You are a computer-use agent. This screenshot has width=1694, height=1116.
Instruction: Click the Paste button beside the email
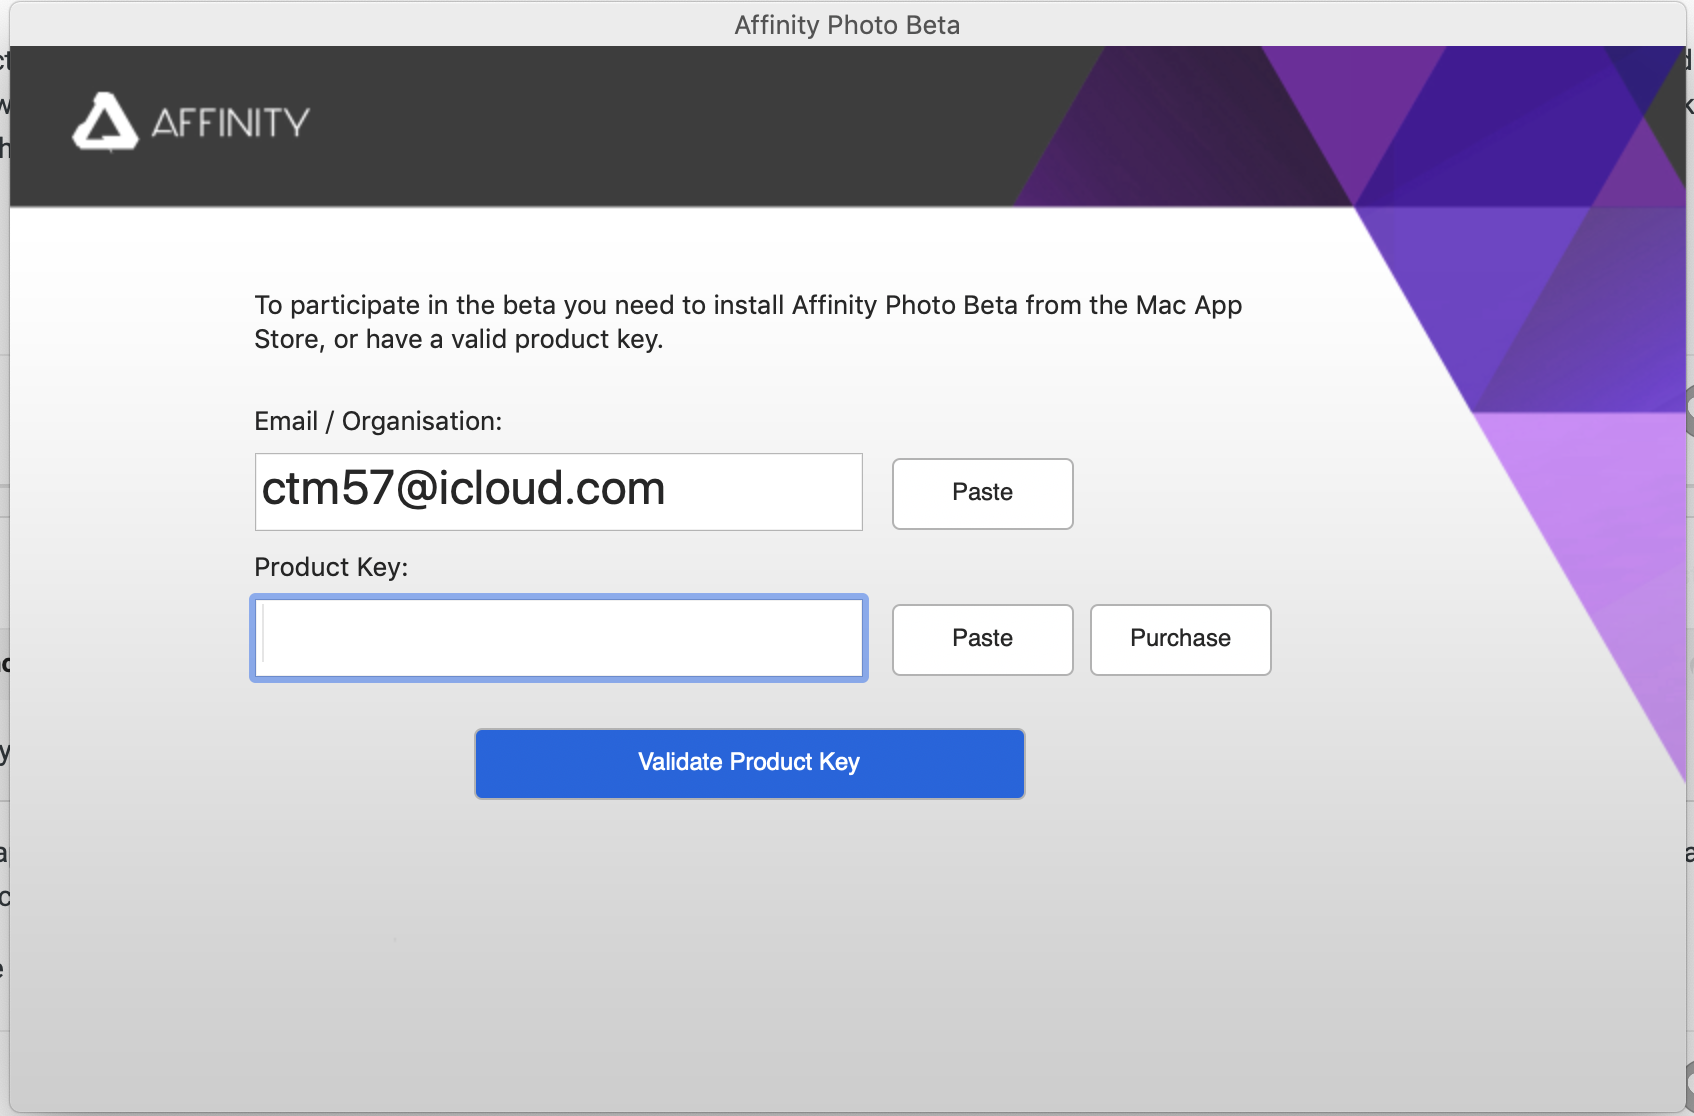[x=981, y=493]
